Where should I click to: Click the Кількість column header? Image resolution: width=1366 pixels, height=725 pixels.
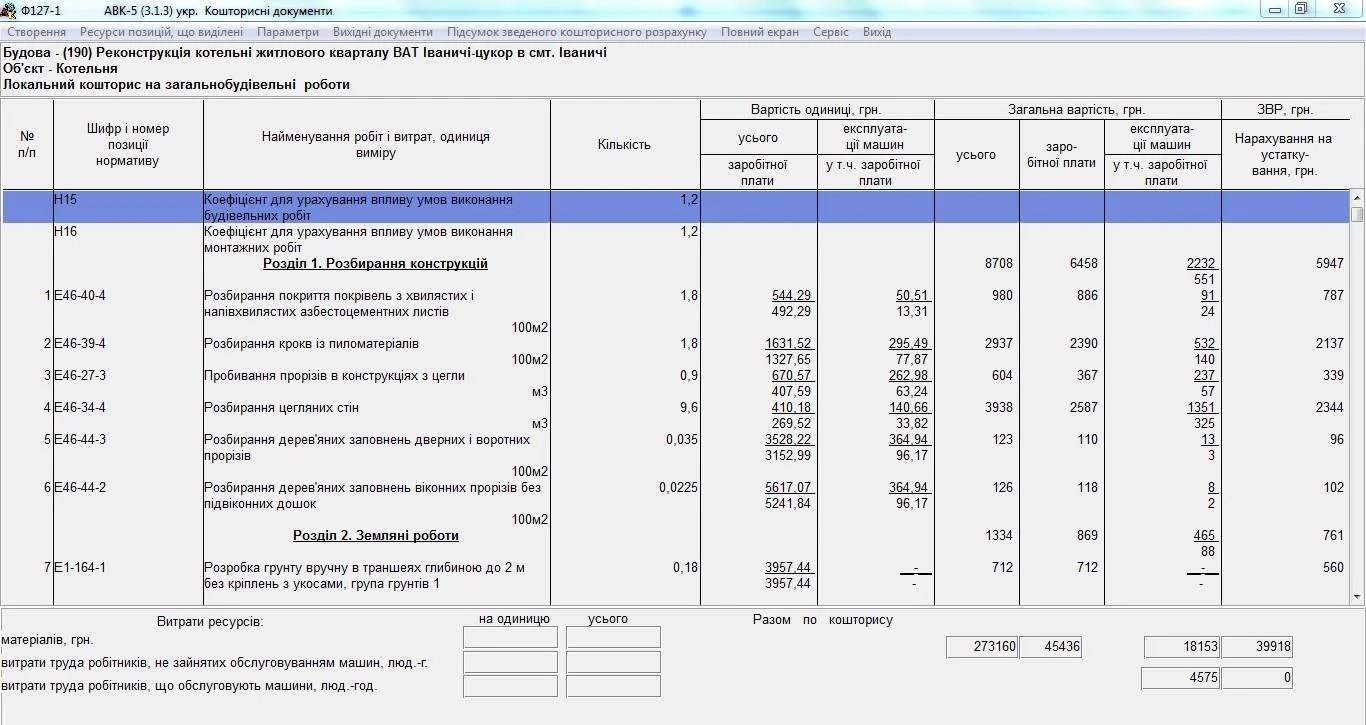(625, 145)
